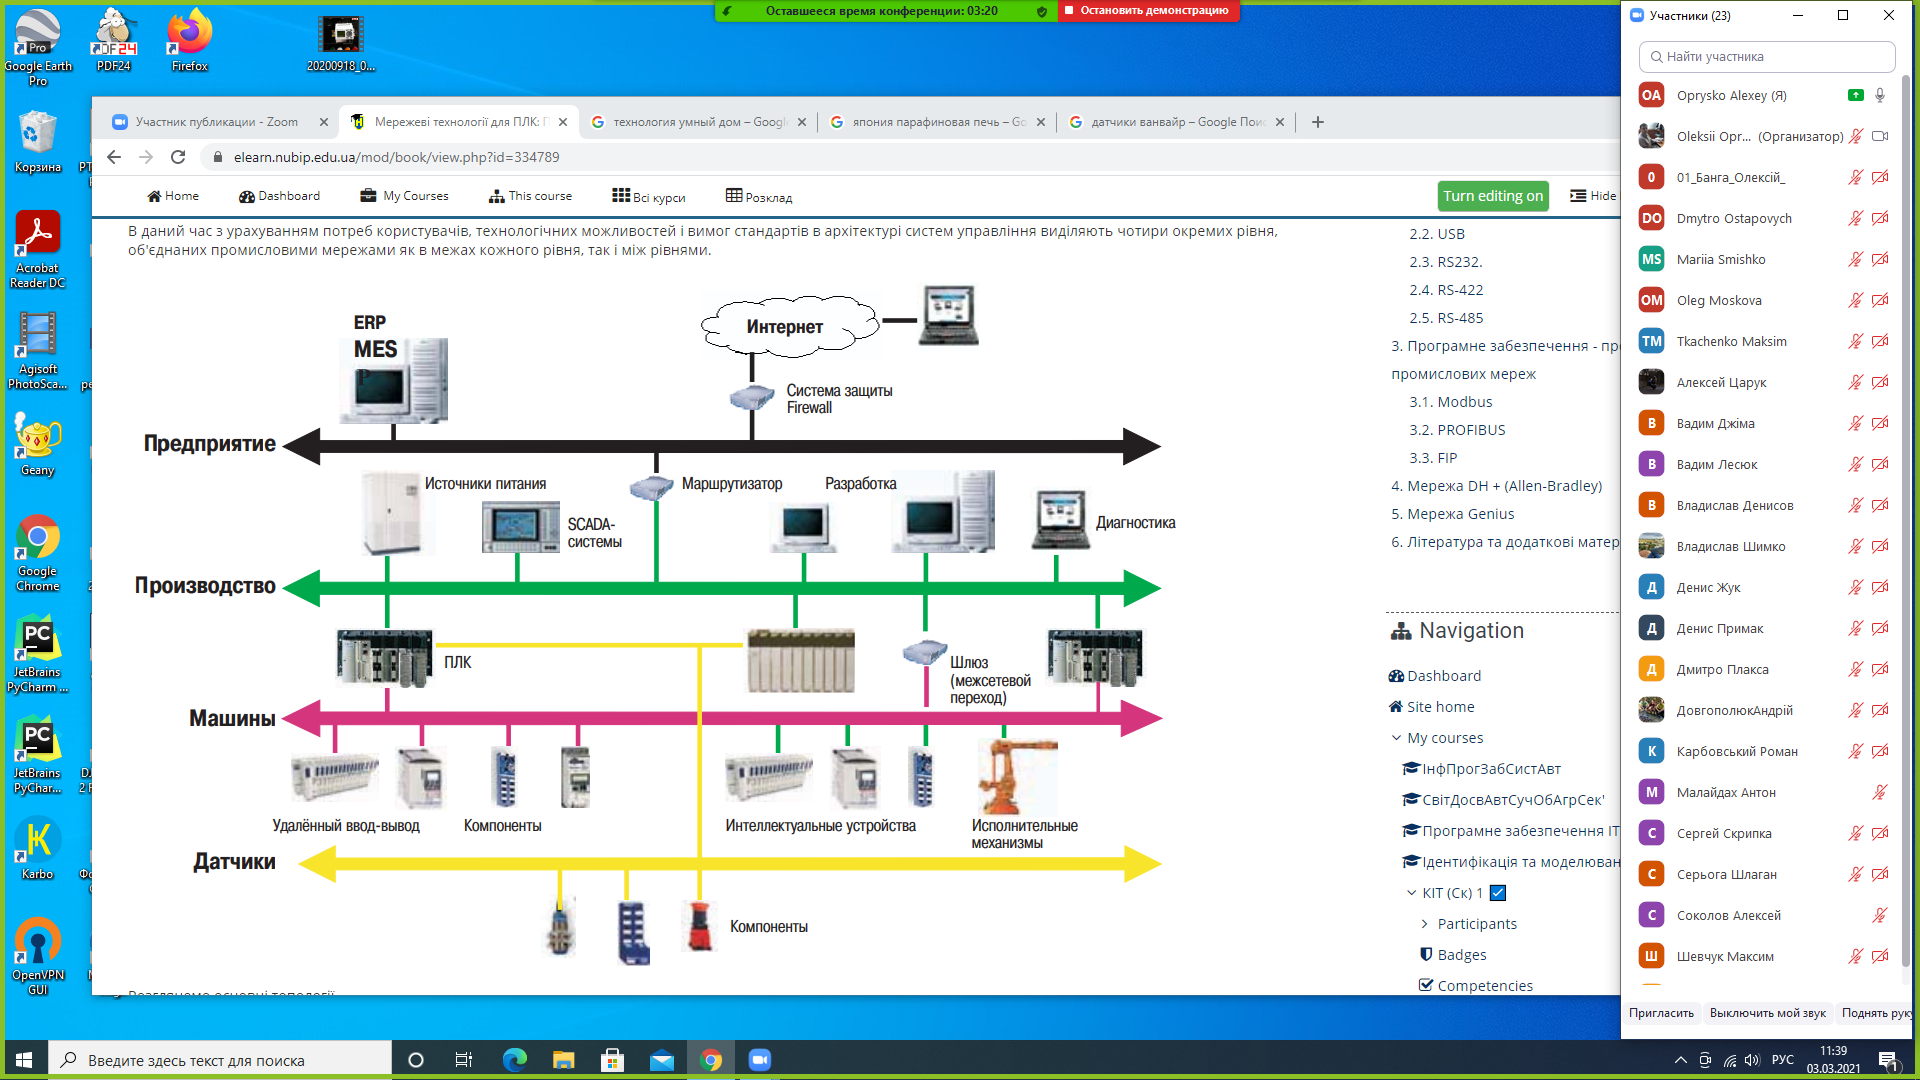Launch Geany from the desktop
The image size is (1920, 1080).
pos(38,445)
